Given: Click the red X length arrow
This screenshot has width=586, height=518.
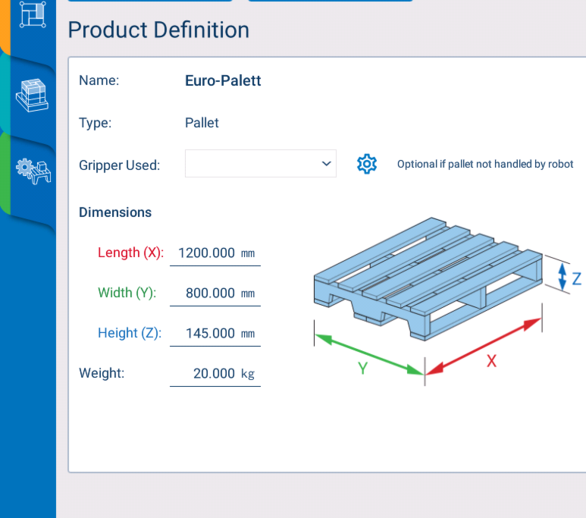Looking at the screenshot, I should (484, 346).
